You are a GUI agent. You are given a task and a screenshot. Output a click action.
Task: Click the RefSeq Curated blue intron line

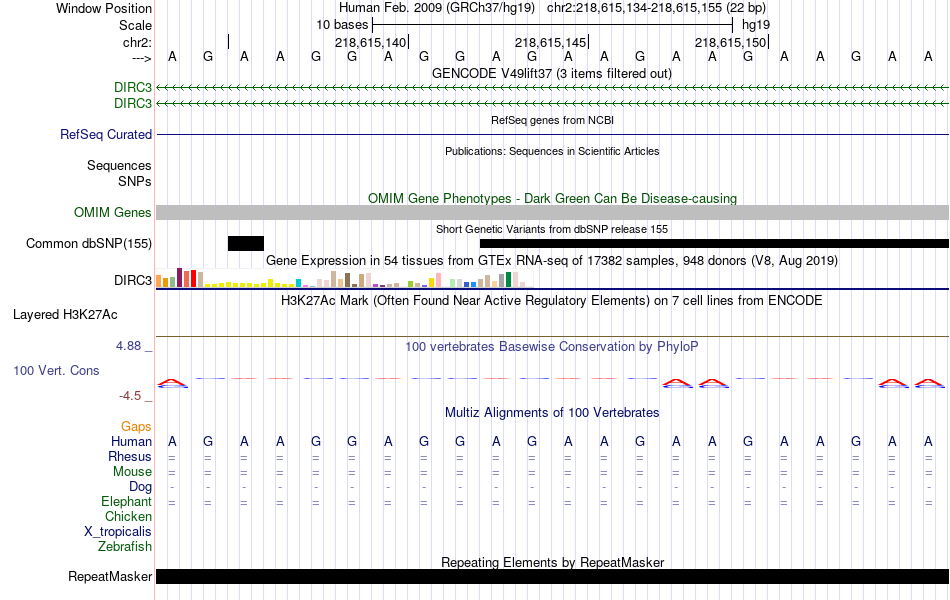[553, 135]
